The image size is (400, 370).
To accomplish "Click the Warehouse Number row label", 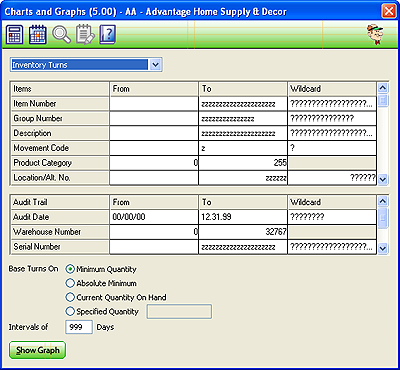I will point(60,232).
